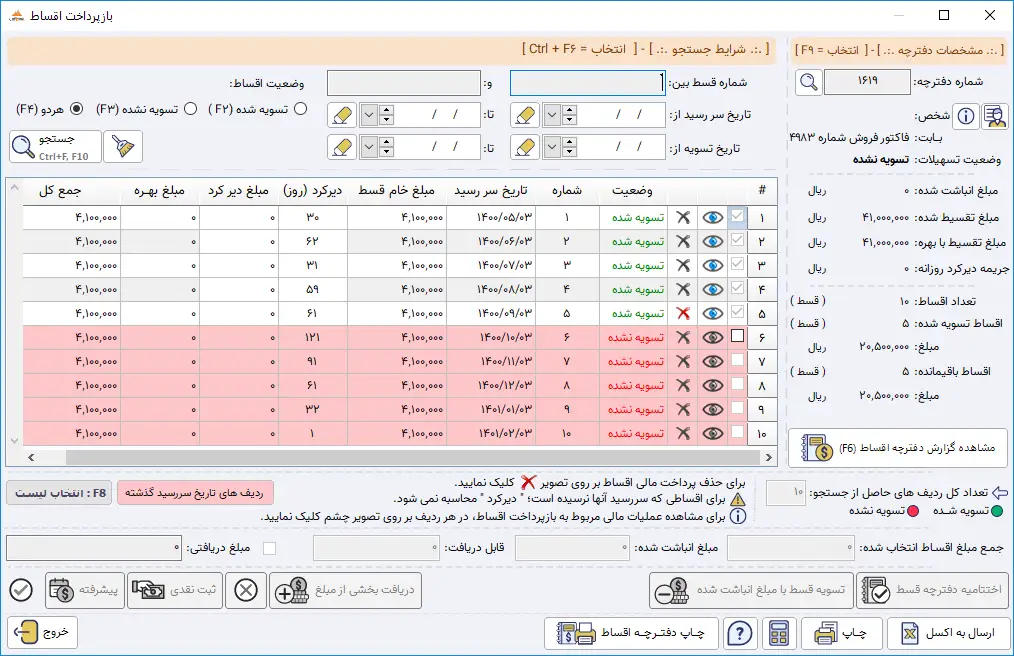This screenshot has height=656, width=1014.
Task: Check the checkbox for installment row 6
Action: point(738,337)
